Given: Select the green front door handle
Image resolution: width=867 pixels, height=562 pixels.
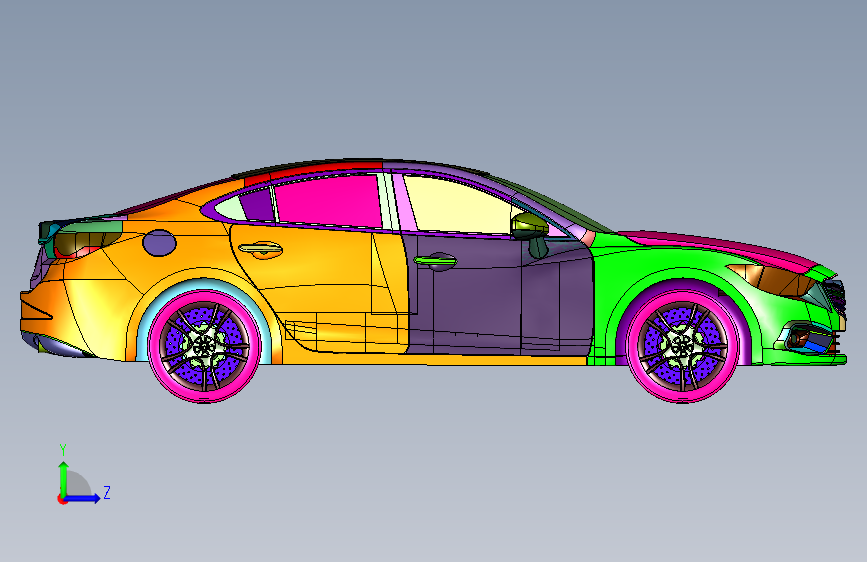Looking at the screenshot, I should click(x=435, y=261).
